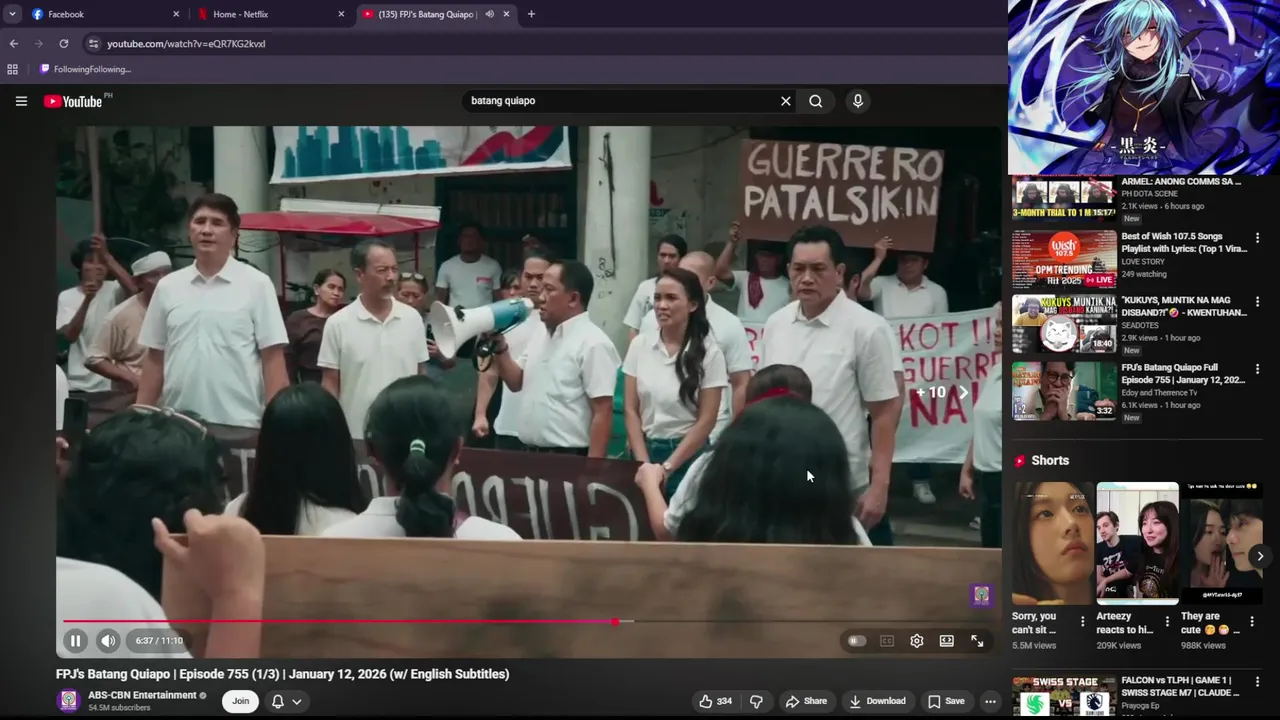The image size is (1280, 720).
Task: Click the site information icon in address bar
Action: coord(93,44)
